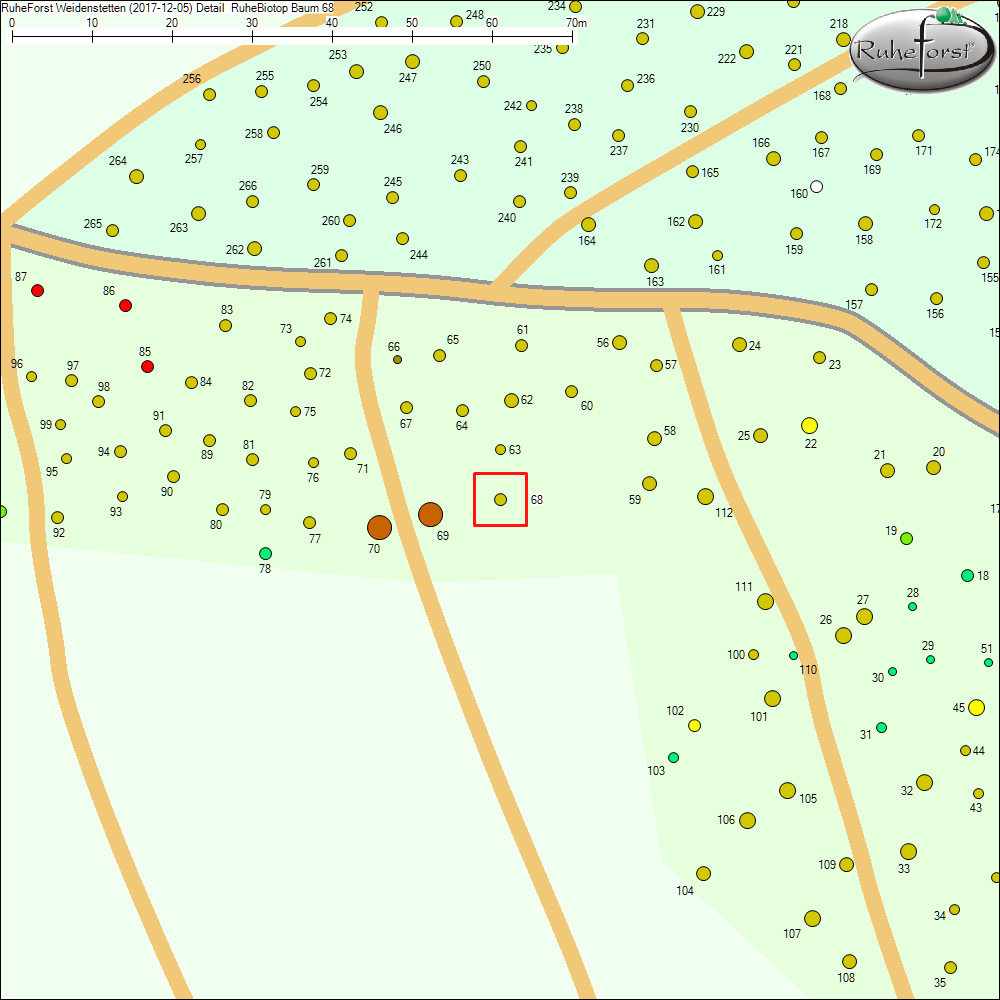Click the distance scale bar
Screen dimensions: 1000x1000
pos(292,35)
